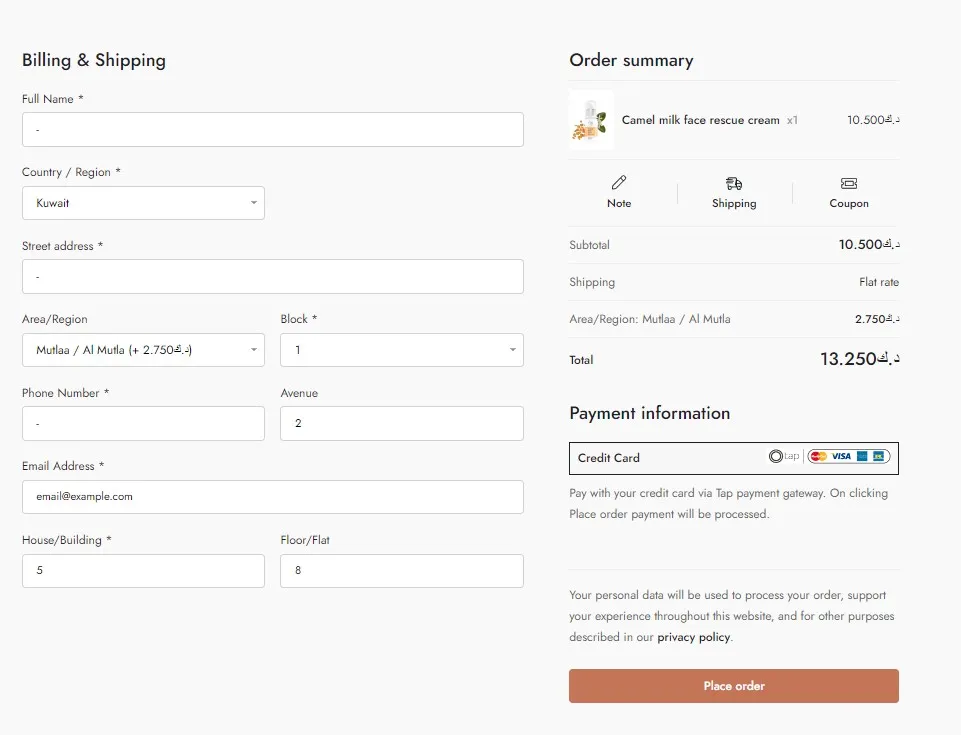Expand the Area/Region dropdown
Viewport: 961px width, 735px height.
[143, 350]
